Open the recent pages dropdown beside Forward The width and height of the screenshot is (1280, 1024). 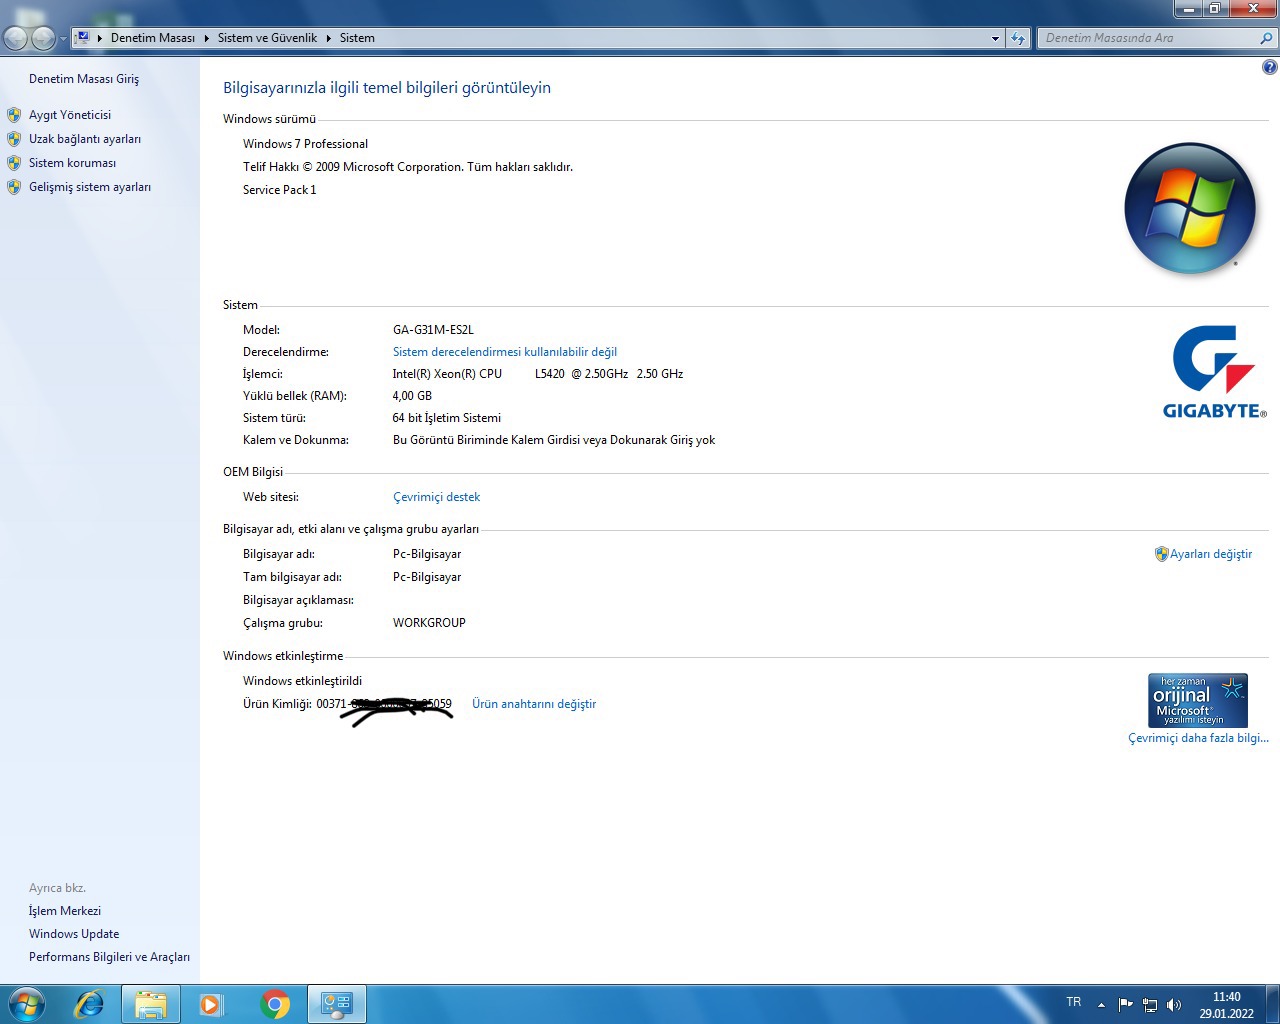[63, 39]
